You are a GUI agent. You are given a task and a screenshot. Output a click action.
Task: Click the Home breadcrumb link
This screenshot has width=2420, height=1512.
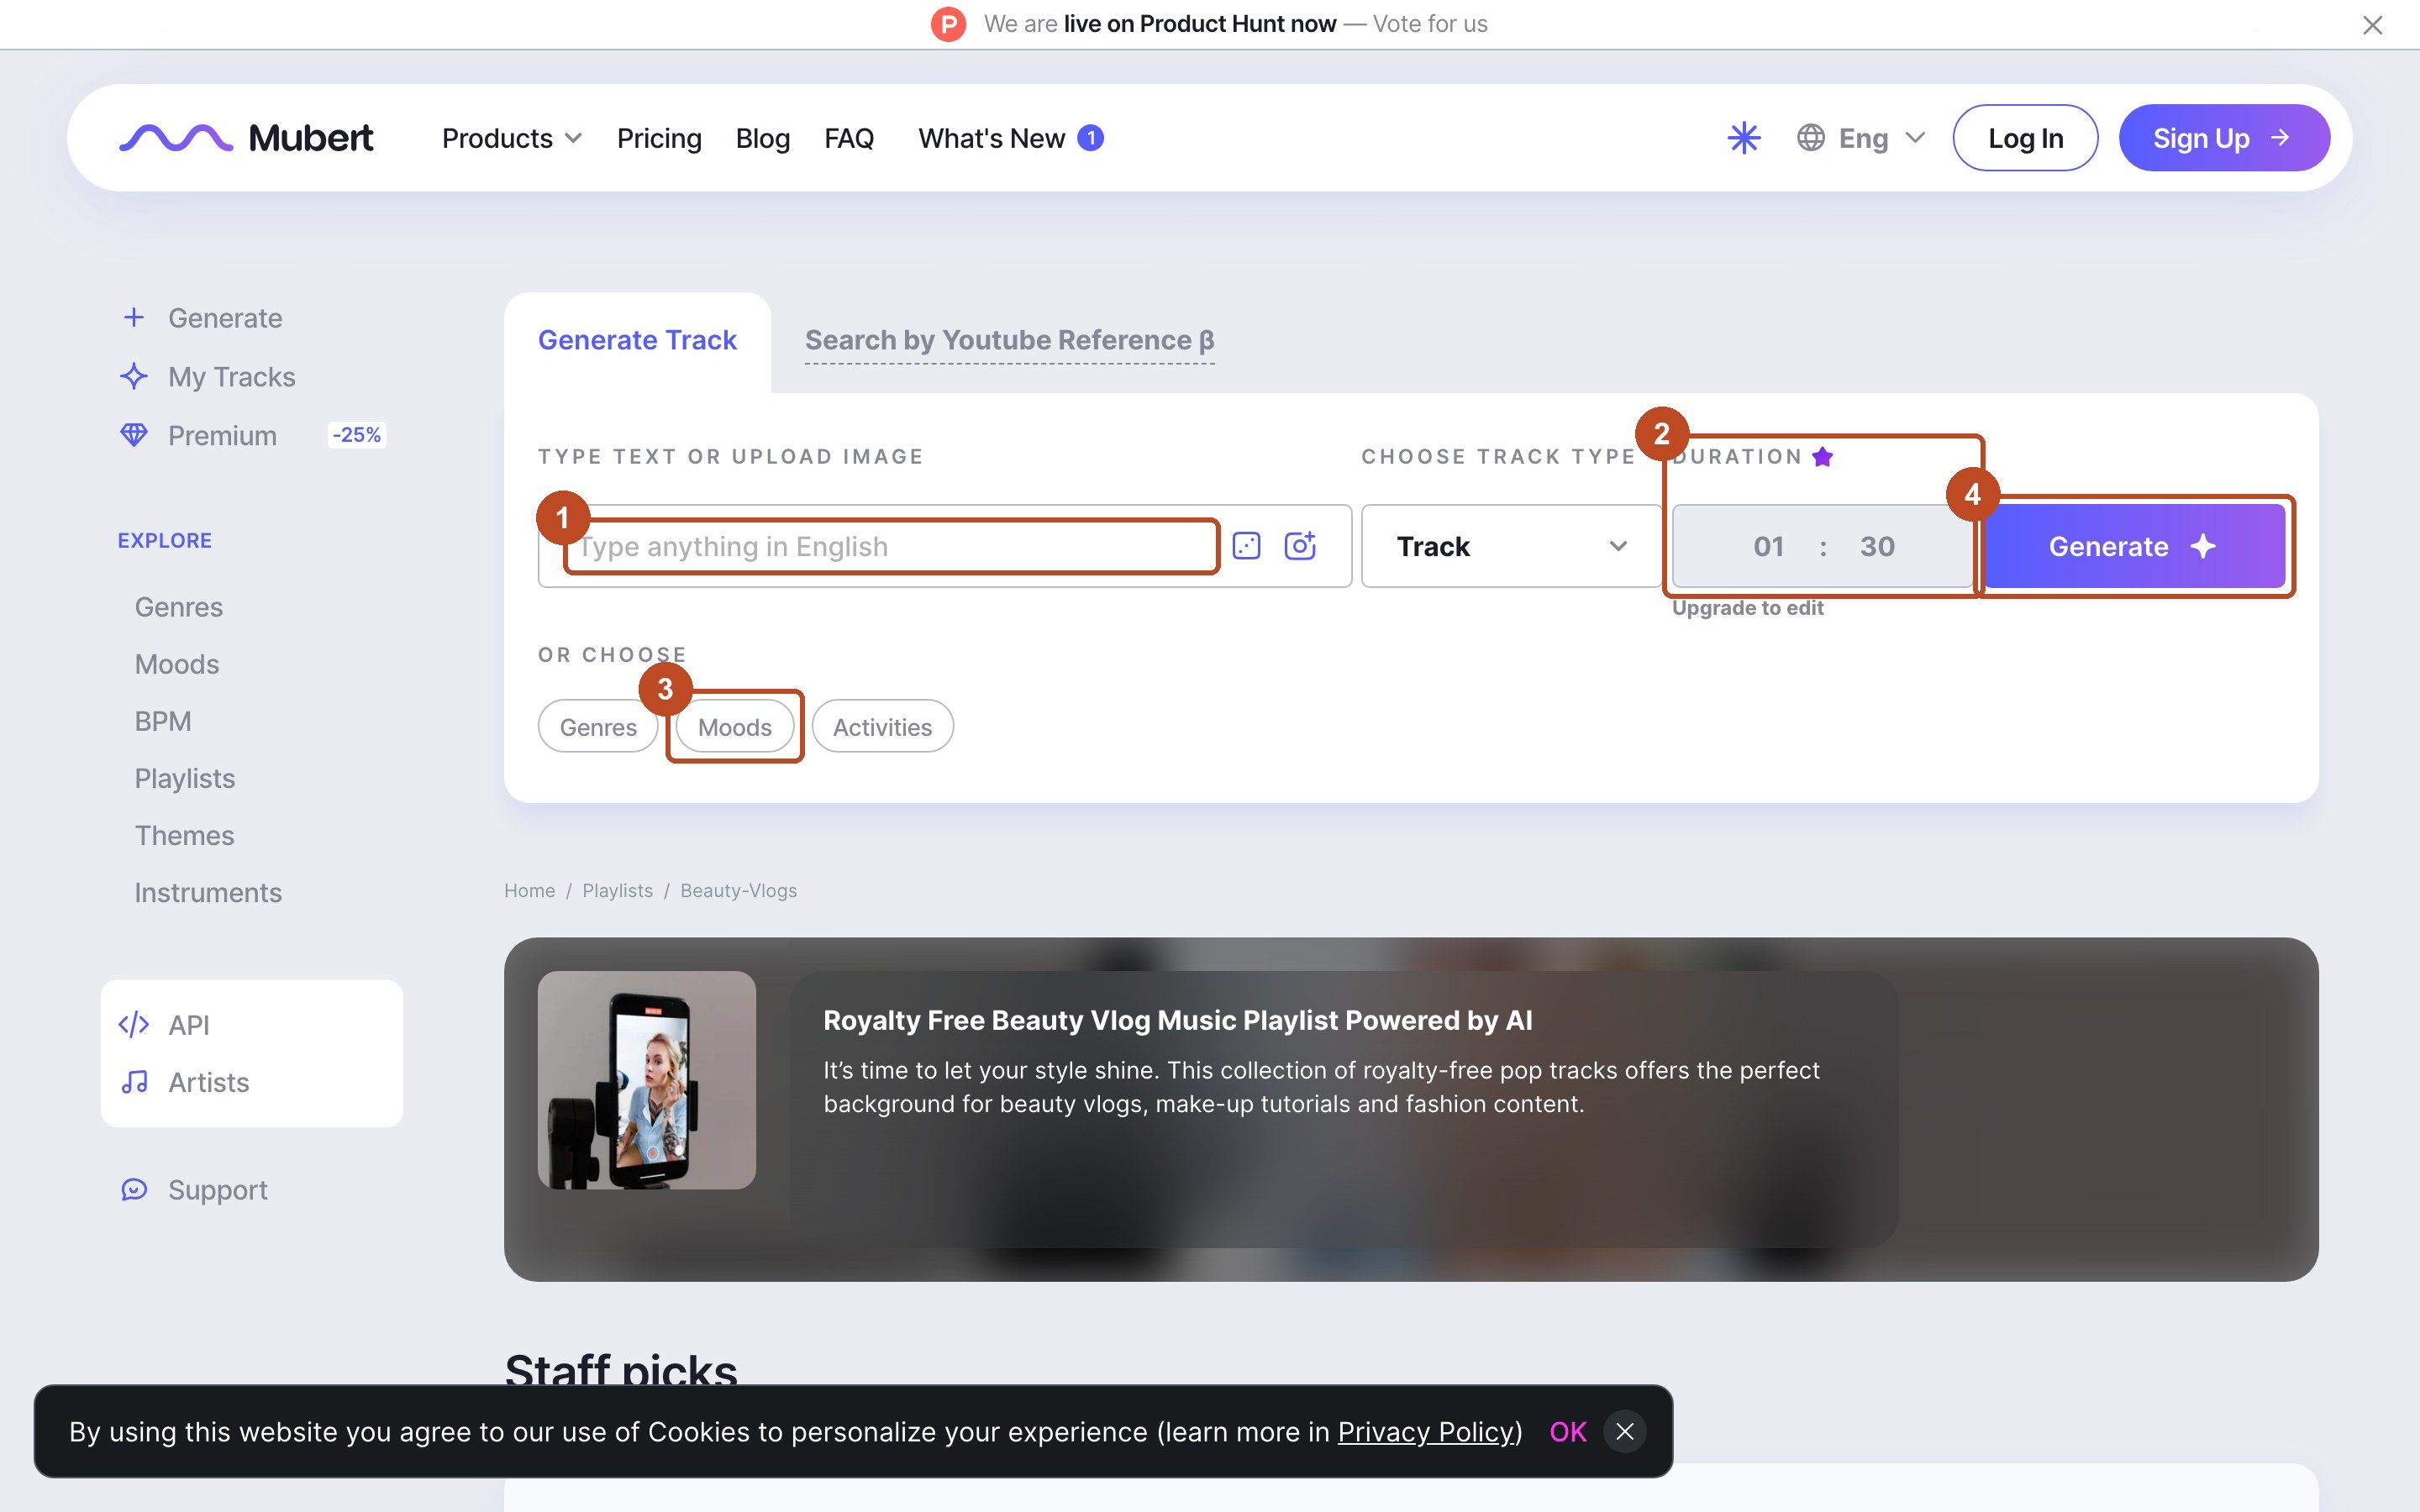click(x=529, y=890)
